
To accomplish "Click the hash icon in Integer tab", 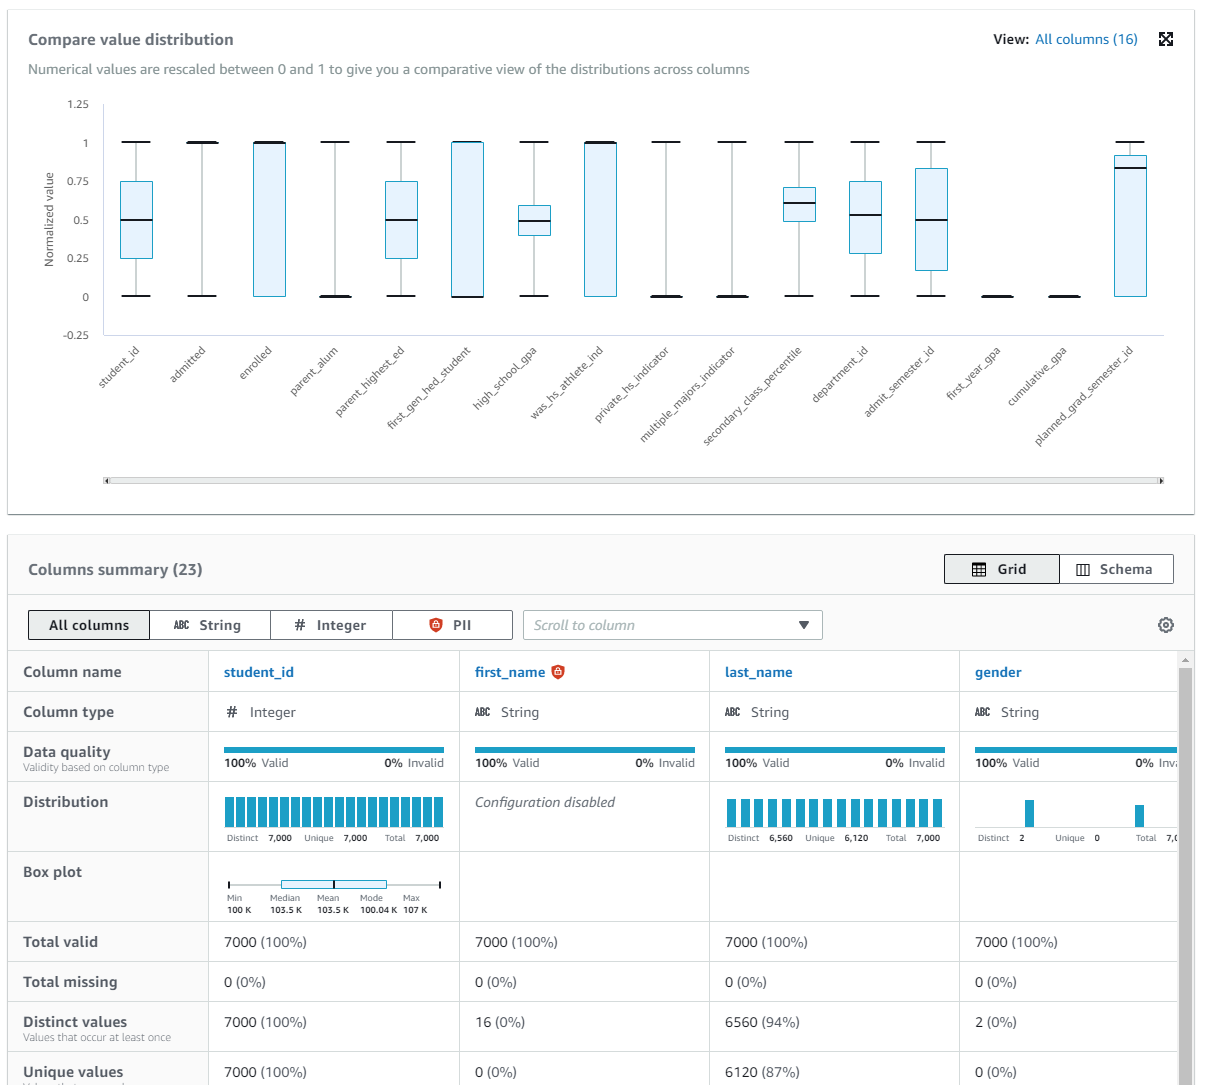I will (300, 625).
